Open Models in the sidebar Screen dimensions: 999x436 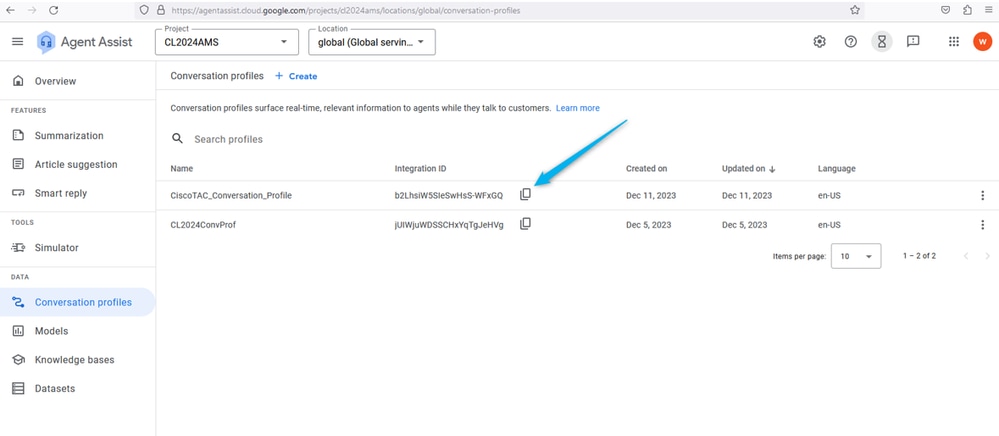(78, 331)
